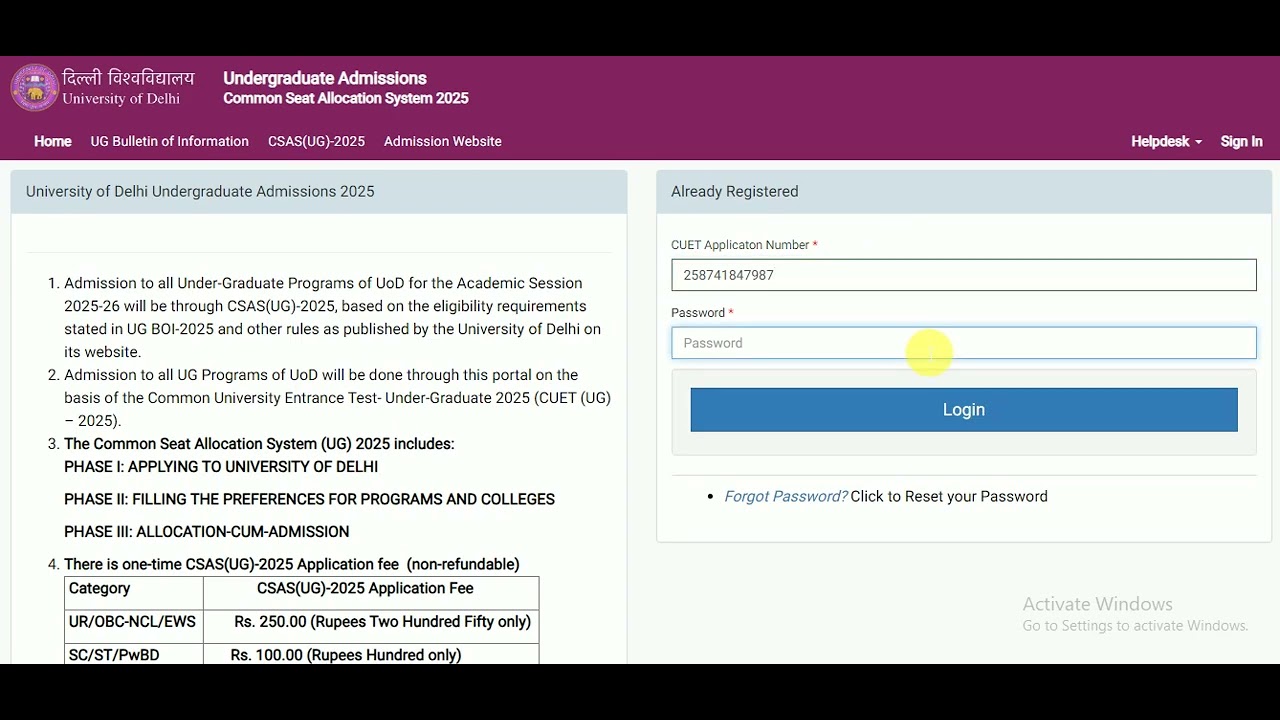
Task: Focus the CUET Application Number field
Action: coord(964,275)
